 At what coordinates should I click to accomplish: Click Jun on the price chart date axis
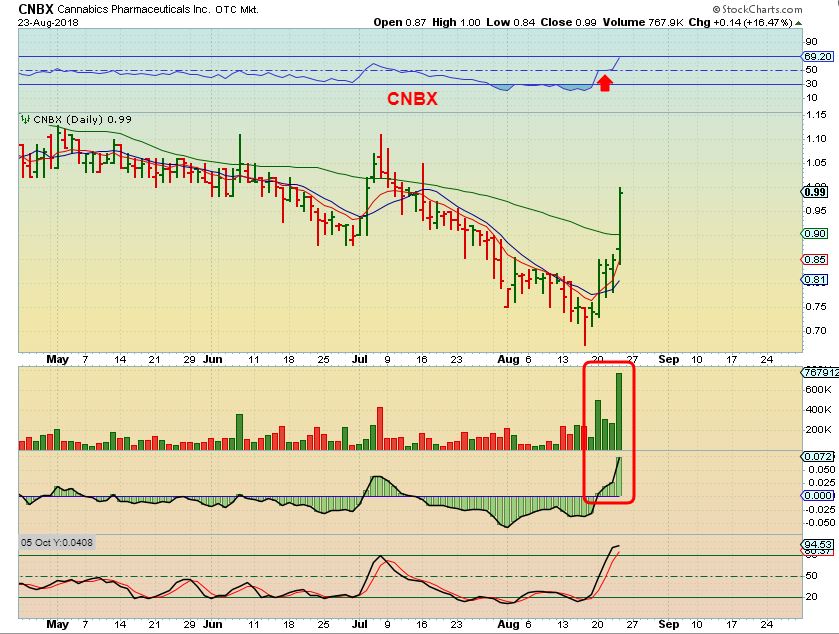pyautogui.click(x=212, y=360)
